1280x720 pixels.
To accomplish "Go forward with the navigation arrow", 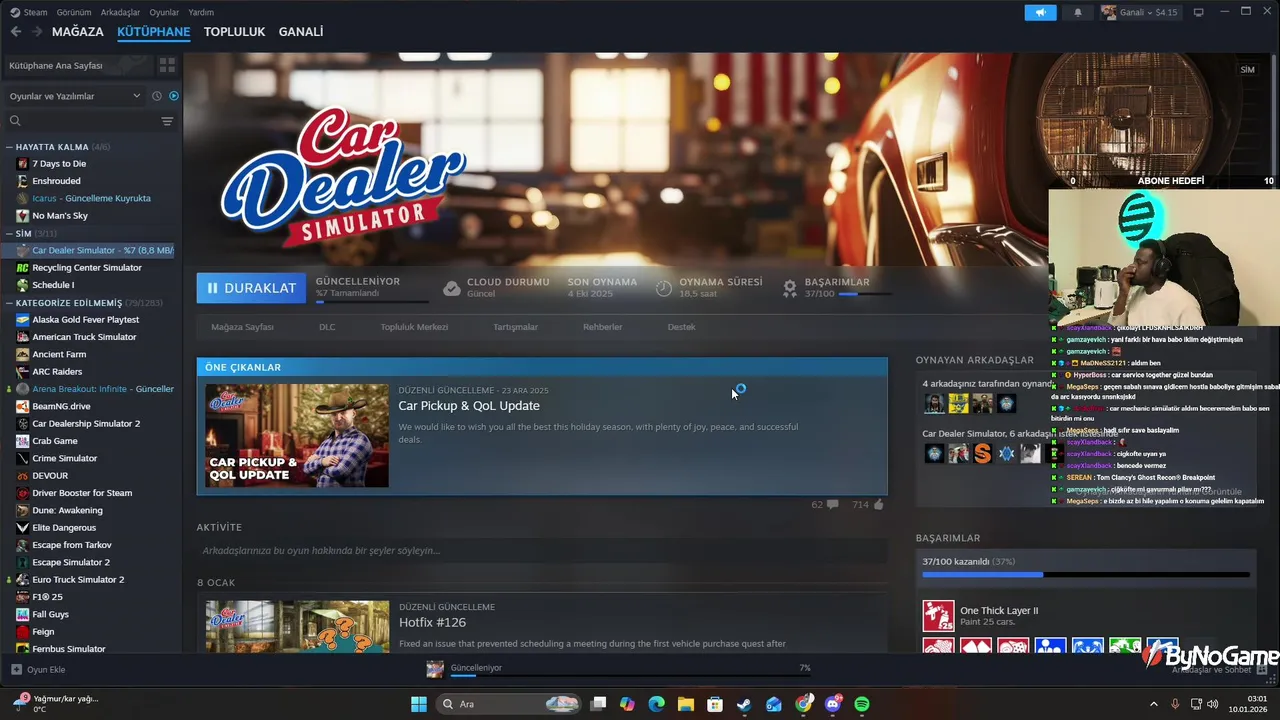I will point(37,32).
